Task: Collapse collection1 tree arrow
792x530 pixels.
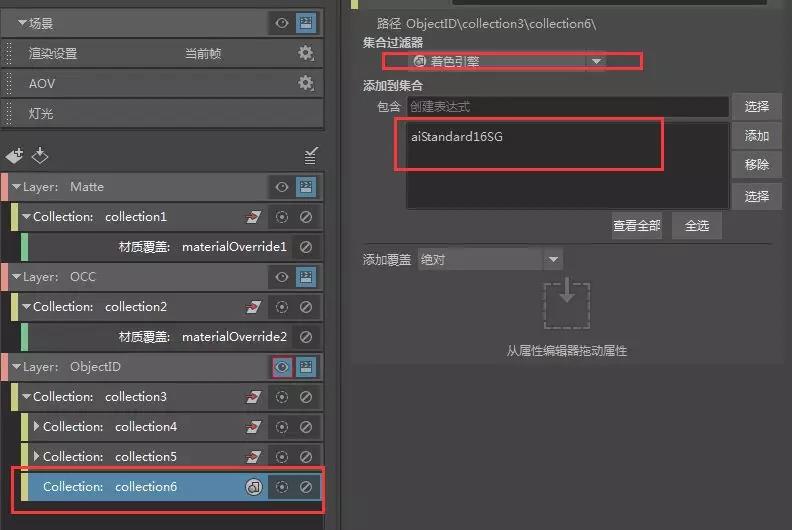Action: tap(26, 217)
